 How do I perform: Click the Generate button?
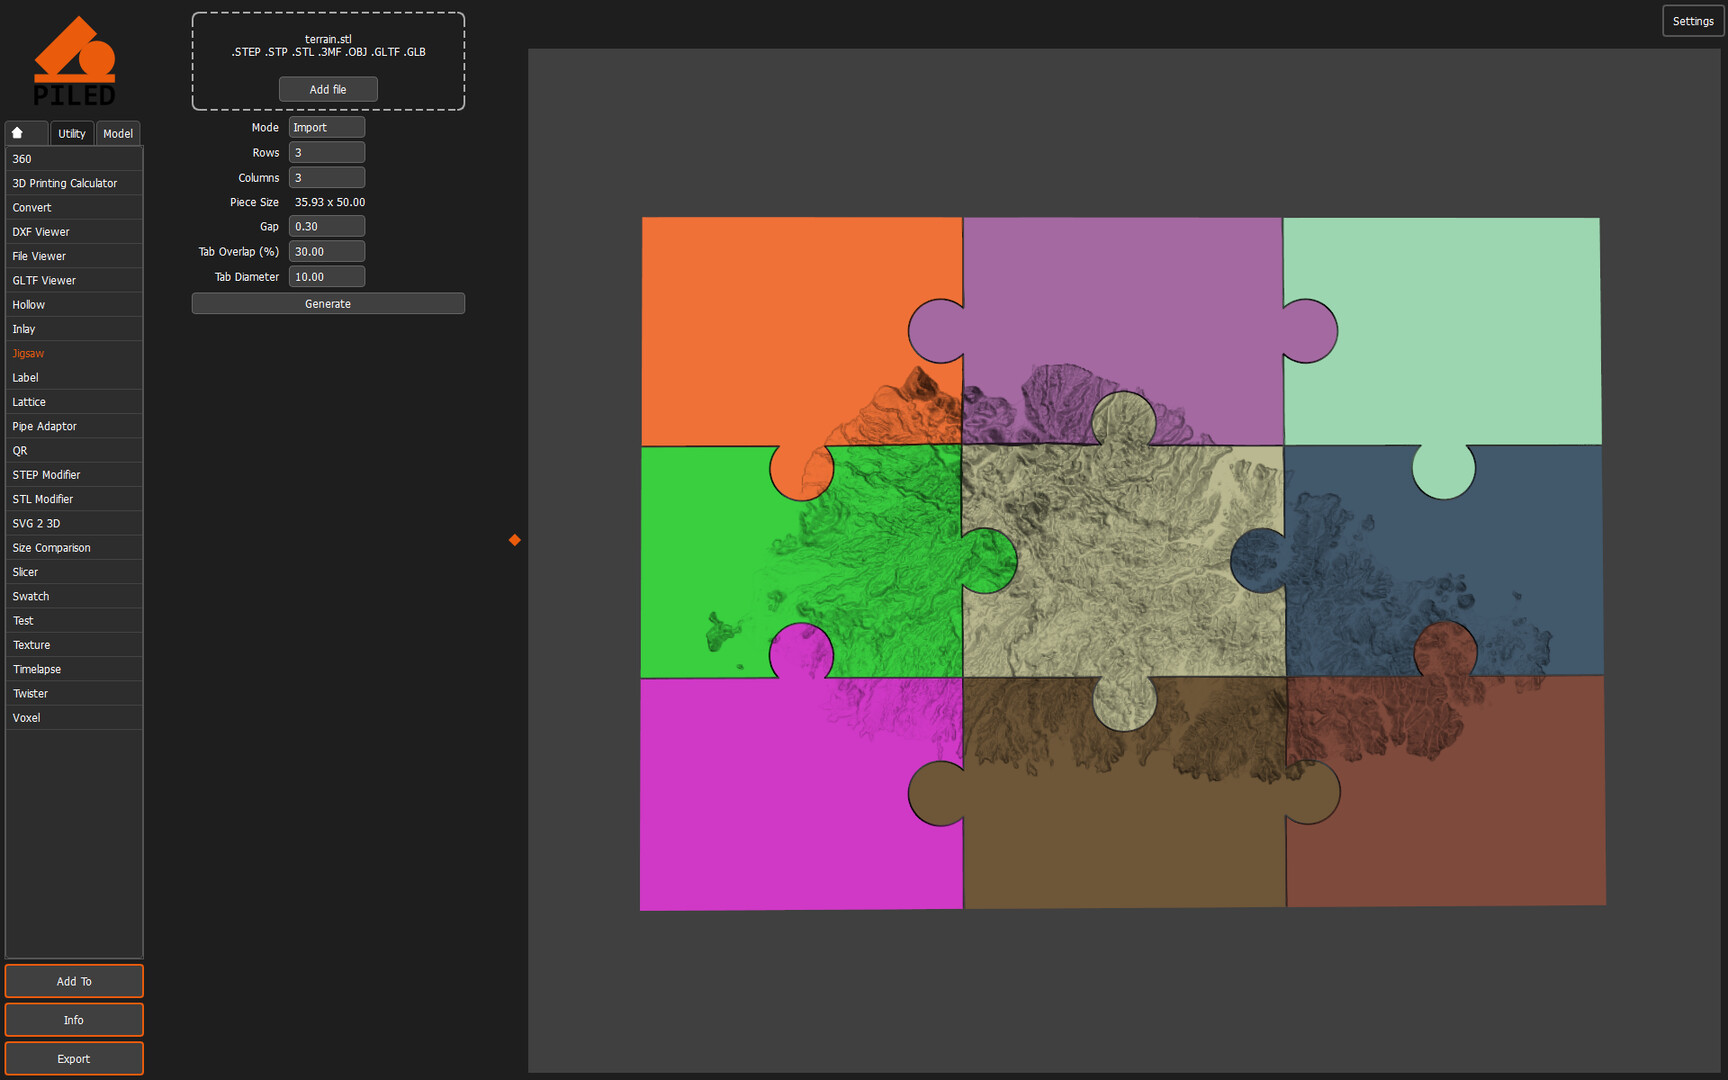pos(328,303)
